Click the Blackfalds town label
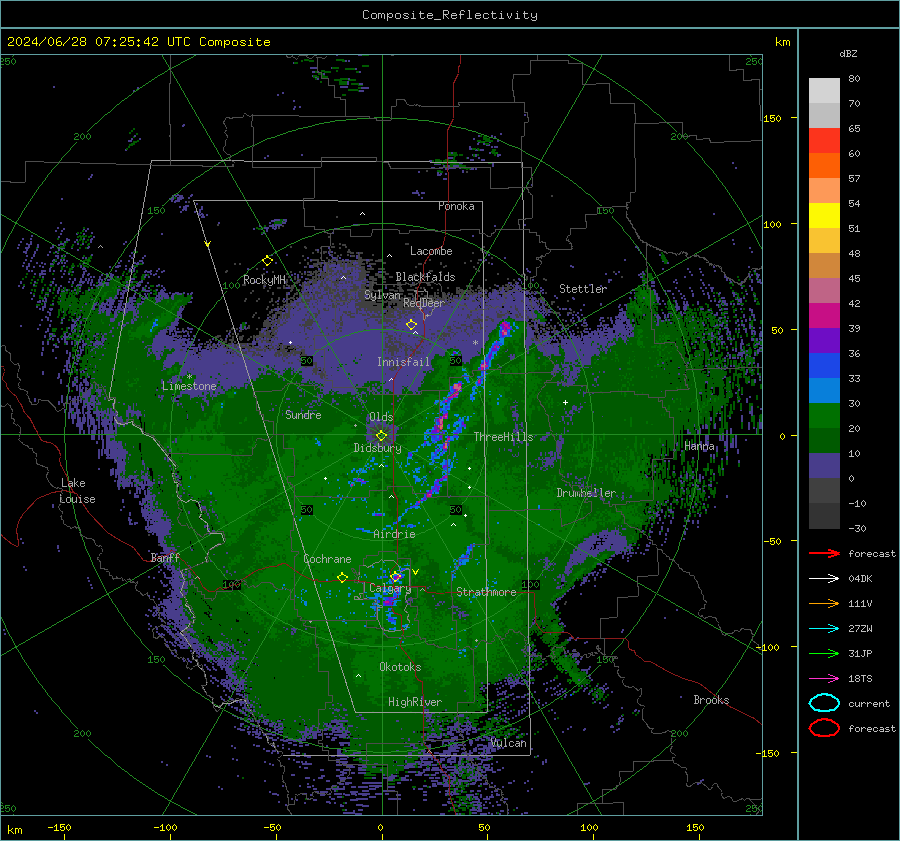Screen dimensions: 900x841 425,277
